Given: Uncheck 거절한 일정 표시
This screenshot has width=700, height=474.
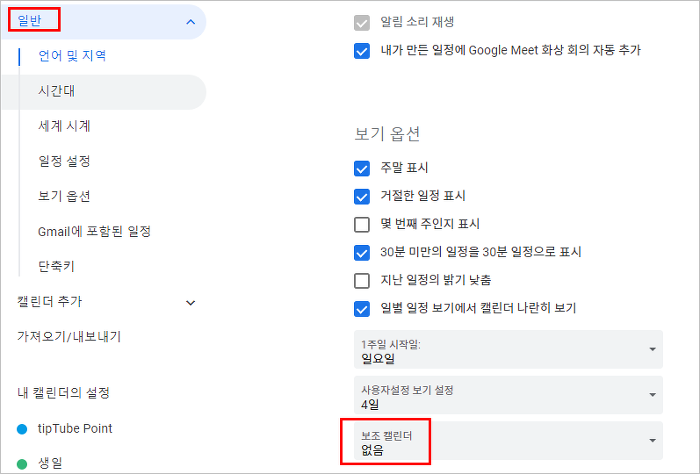Looking at the screenshot, I should [362, 196].
